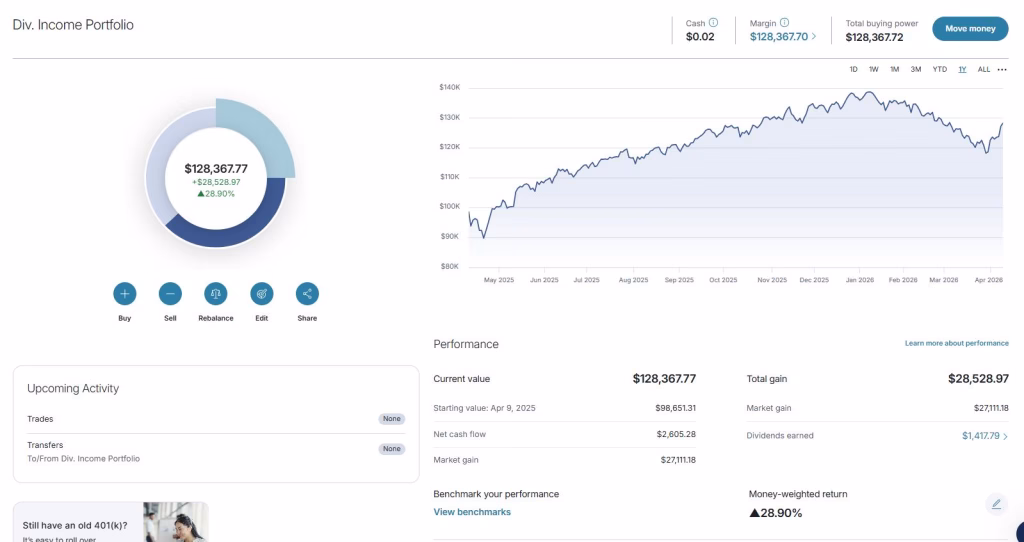Click the Share portfolio icon
Screen dimensions: 1024x542
(x=307, y=293)
